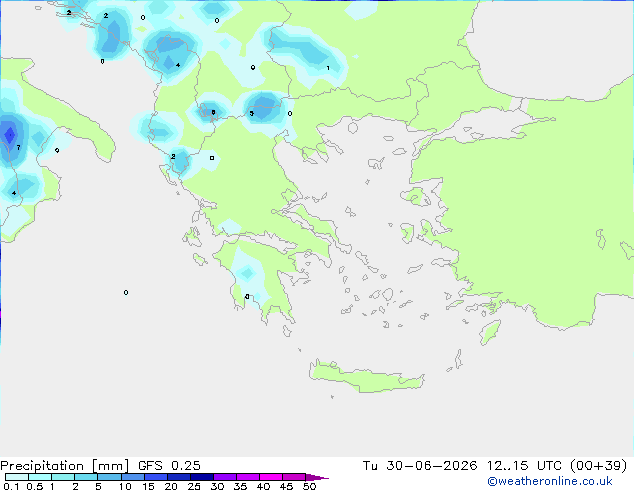This screenshot has width=634, height=490.
Task: Pick the 10–15 mm blue legend swatch
Action: point(133,477)
